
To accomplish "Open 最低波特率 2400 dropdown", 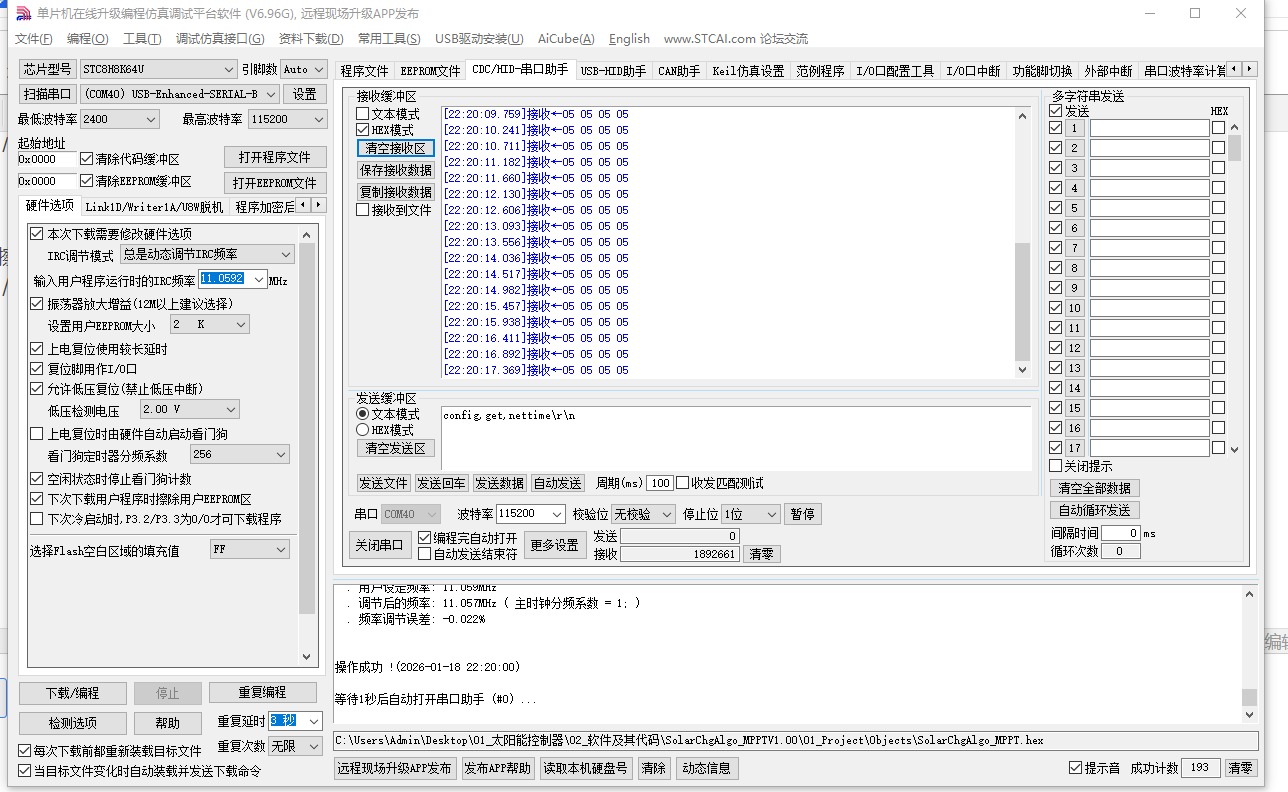I will pos(119,119).
